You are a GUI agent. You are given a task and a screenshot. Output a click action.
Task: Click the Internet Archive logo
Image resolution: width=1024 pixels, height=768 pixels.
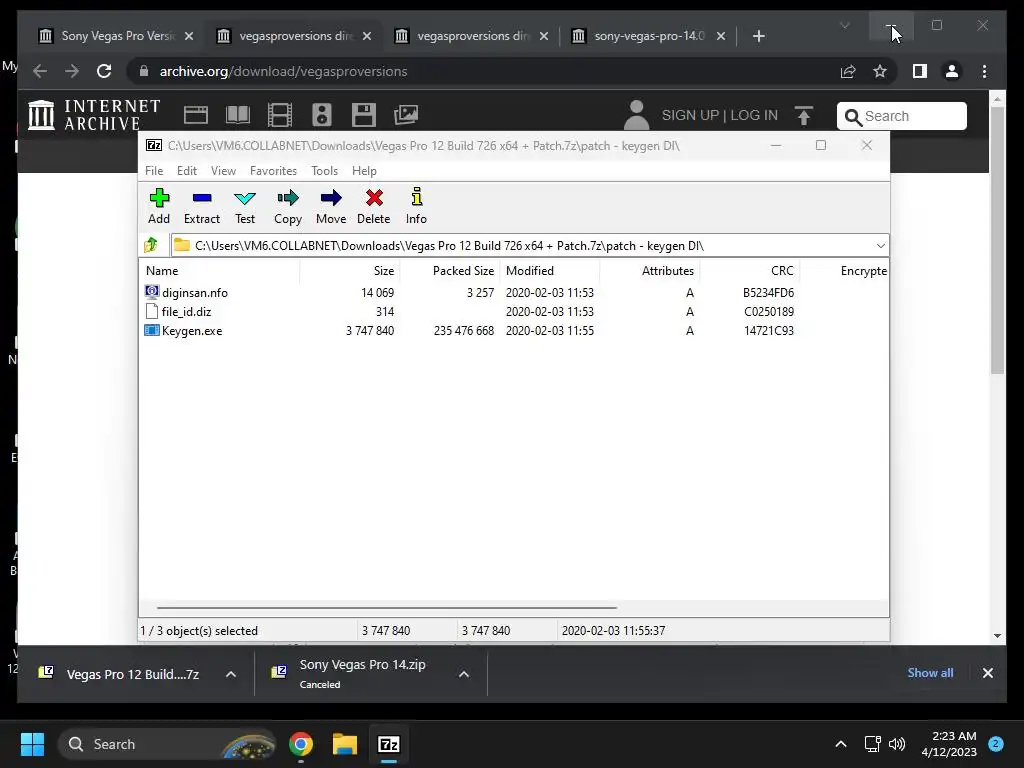(95, 115)
